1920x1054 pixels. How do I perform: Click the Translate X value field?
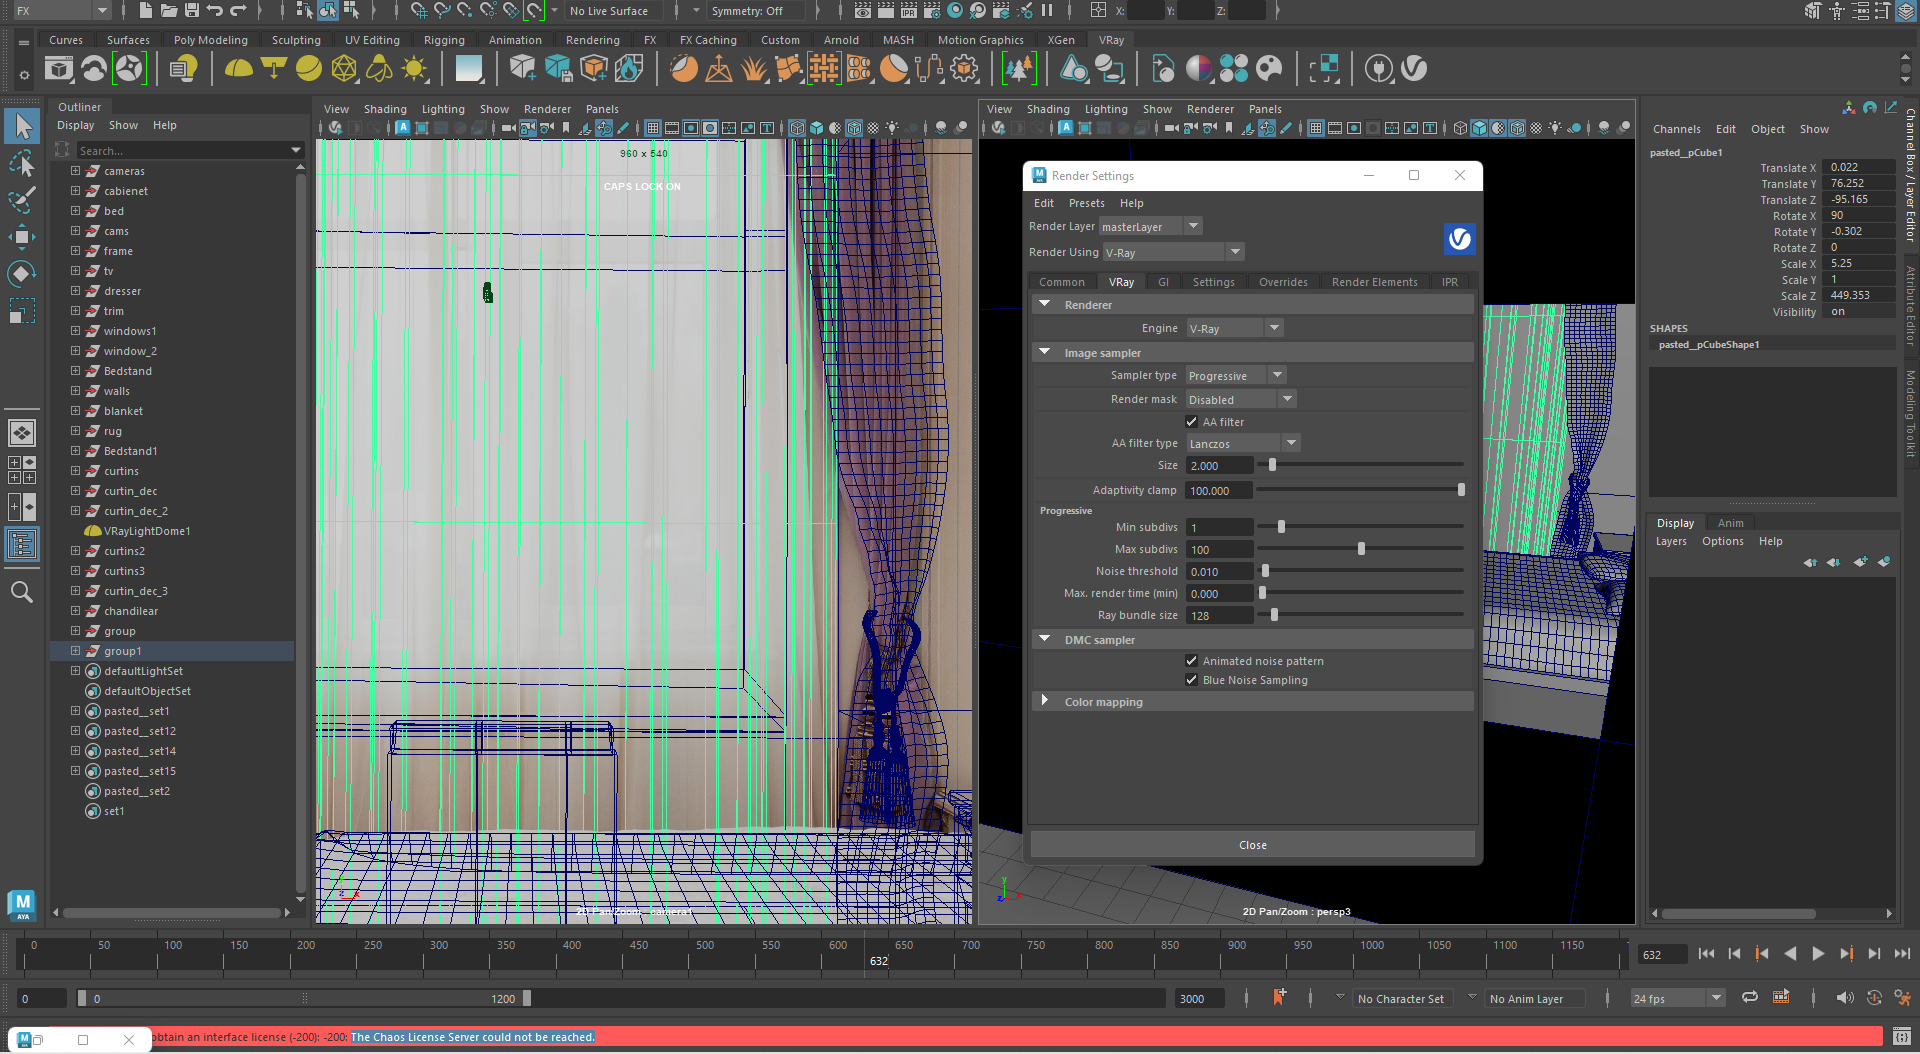(x=1858, y=167)
